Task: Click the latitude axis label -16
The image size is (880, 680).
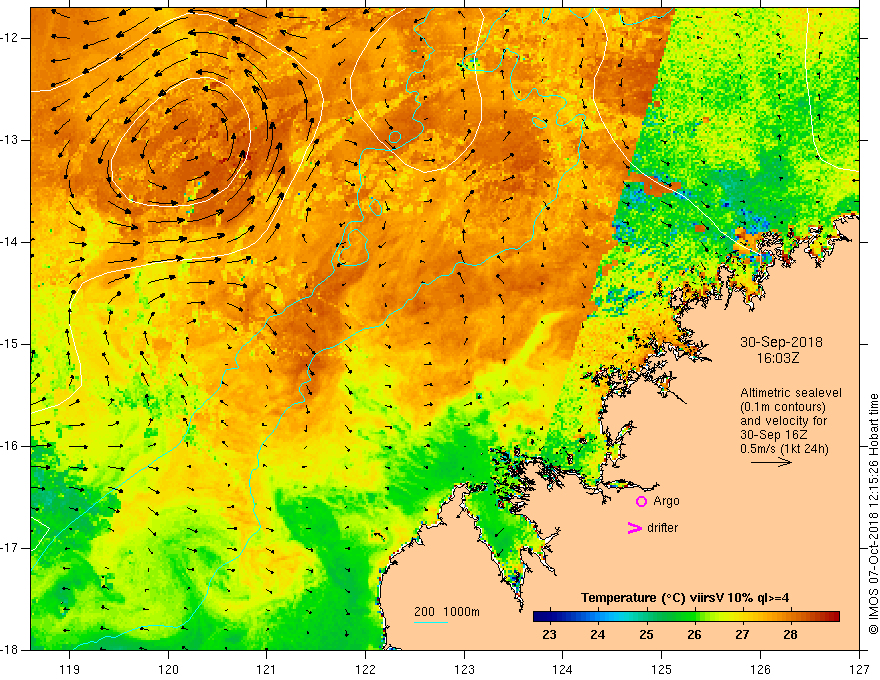Action: (x=10, y=446)
